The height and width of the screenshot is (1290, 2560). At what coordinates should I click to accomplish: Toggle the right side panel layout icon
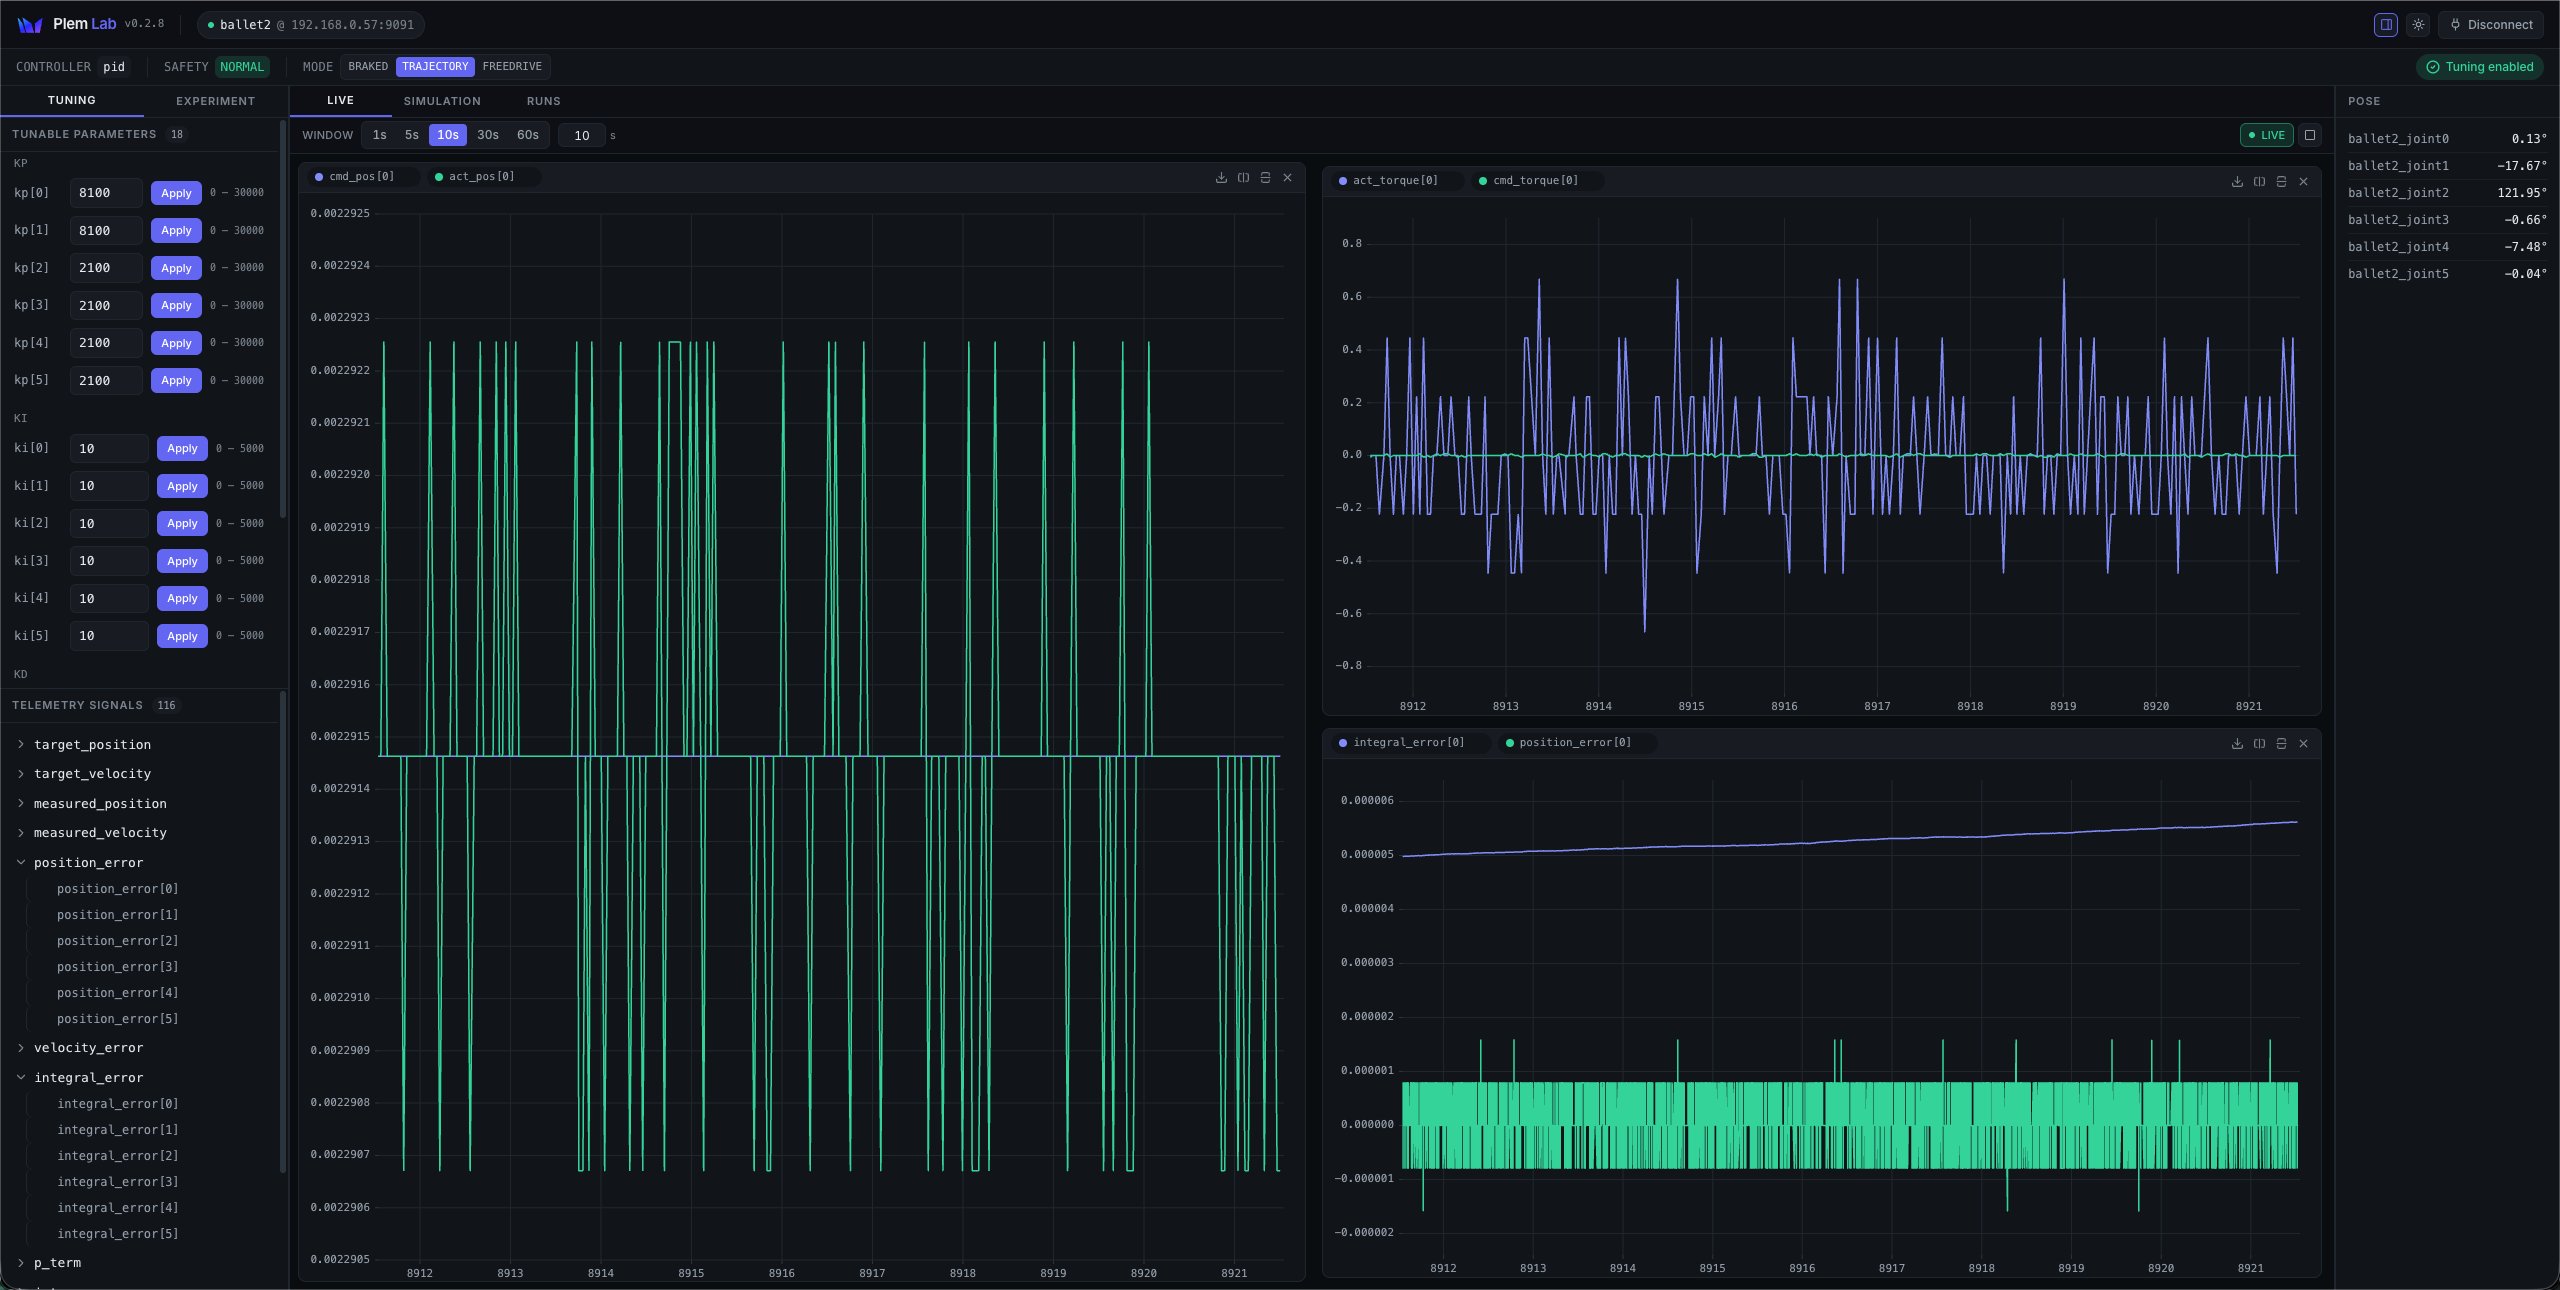click(x=2386, y=25)
